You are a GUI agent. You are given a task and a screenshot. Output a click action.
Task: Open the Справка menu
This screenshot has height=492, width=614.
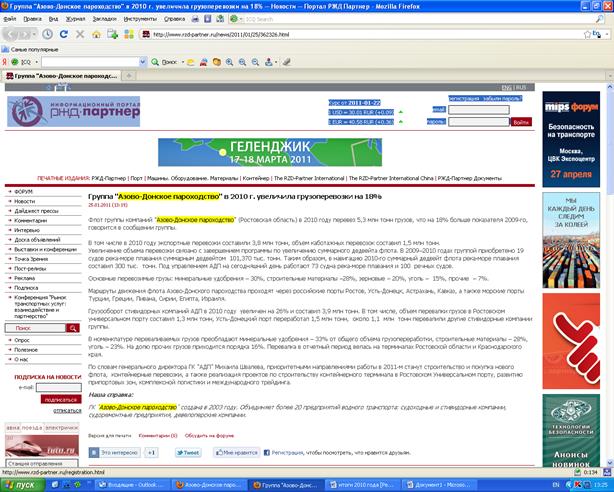(174, 19)
